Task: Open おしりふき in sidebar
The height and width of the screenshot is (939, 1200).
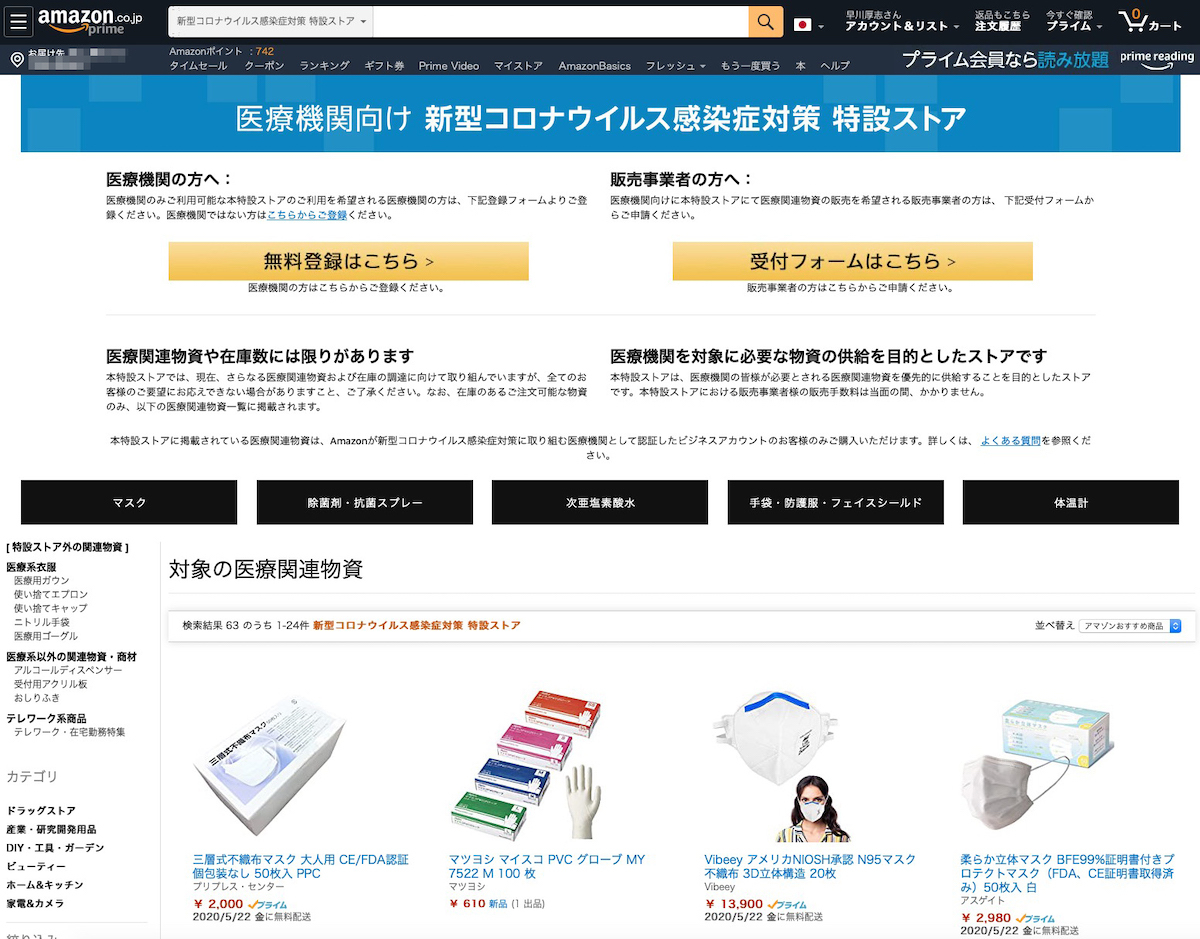Action: [x=37, y=698]
